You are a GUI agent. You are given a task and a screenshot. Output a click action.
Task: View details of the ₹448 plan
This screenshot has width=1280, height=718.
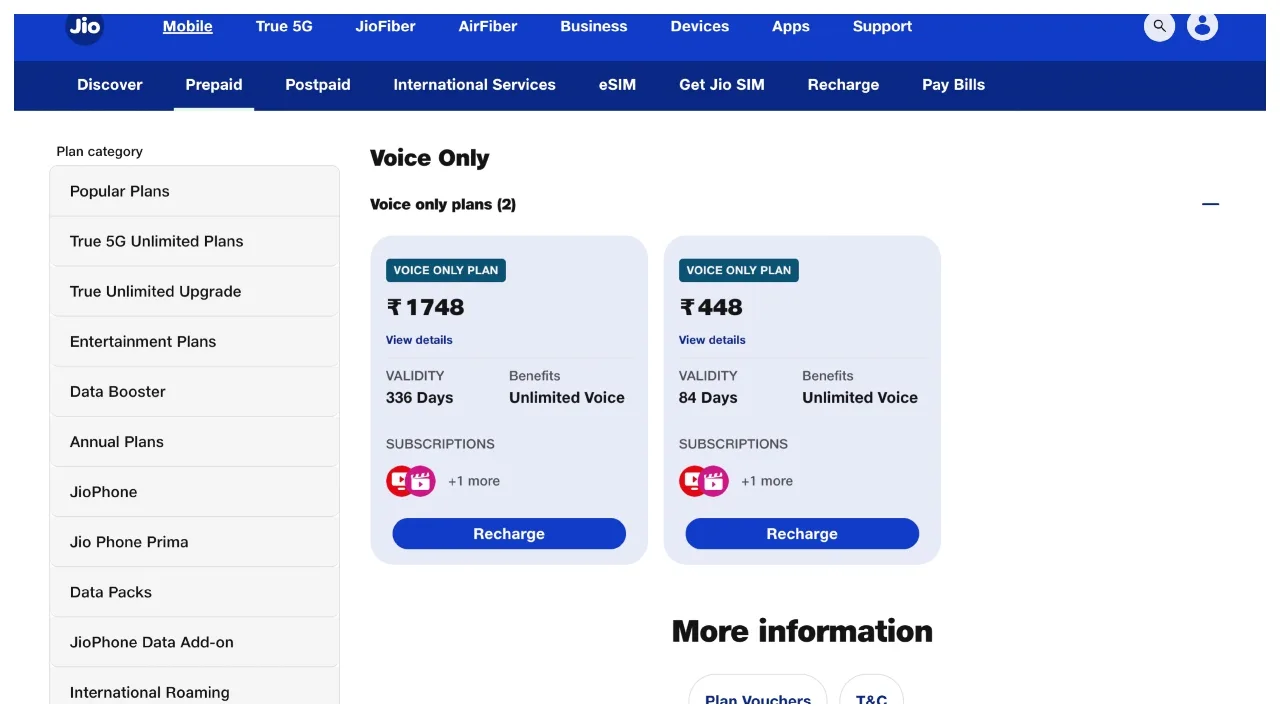[712, 340]
